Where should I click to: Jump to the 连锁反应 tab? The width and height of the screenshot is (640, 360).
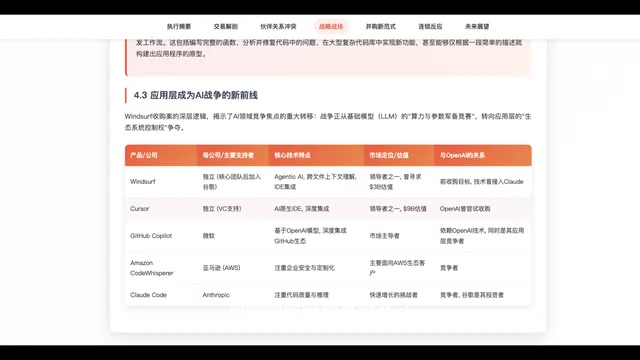pos(430,27)
